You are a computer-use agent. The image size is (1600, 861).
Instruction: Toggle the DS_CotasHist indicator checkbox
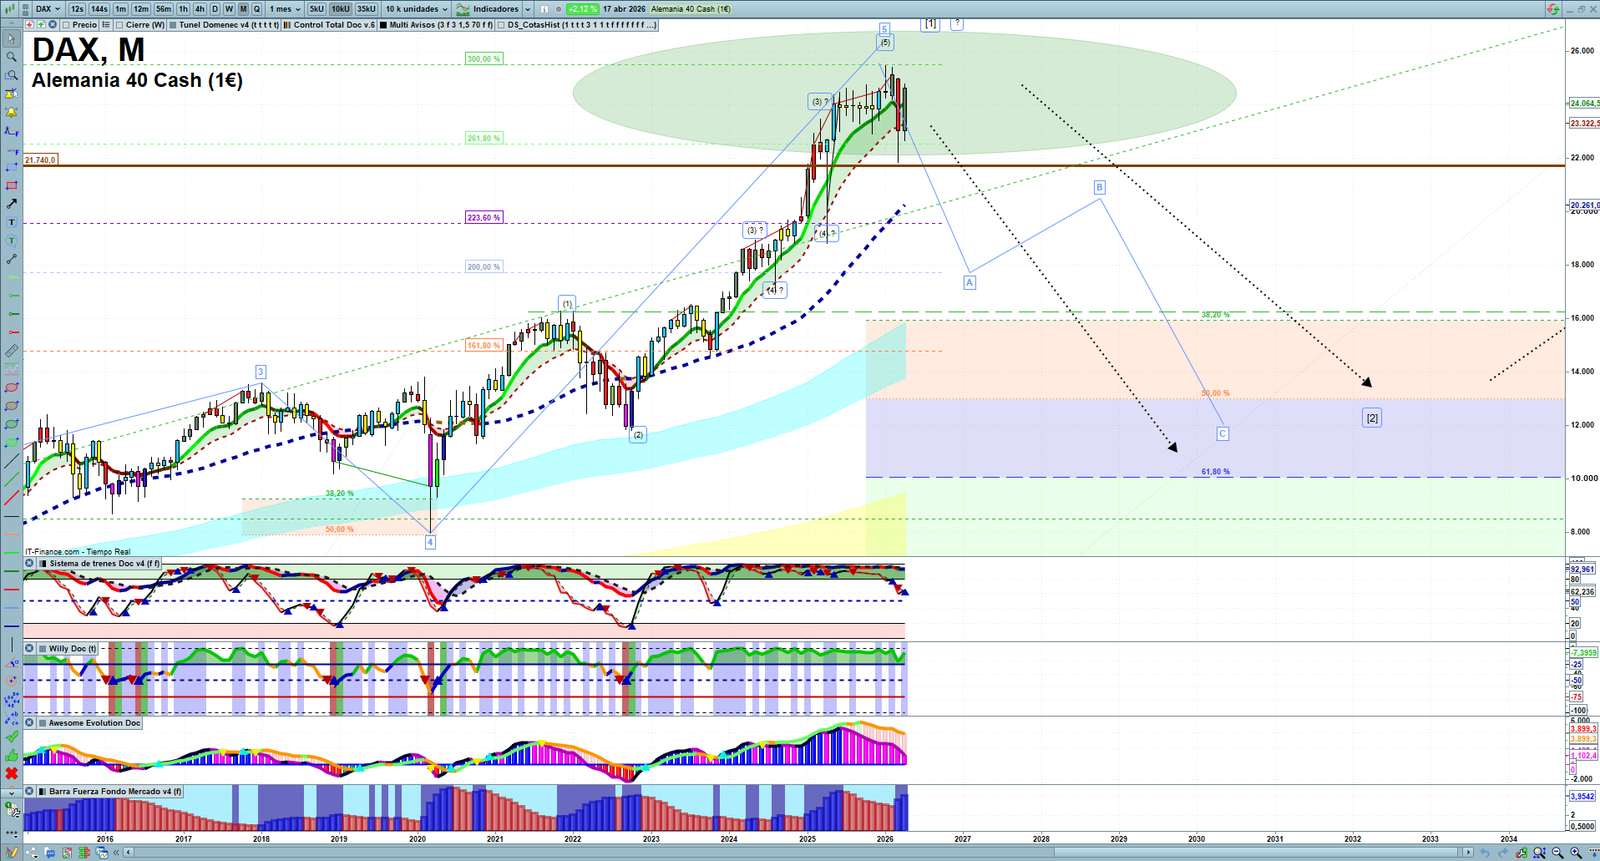tap(502, 25)
